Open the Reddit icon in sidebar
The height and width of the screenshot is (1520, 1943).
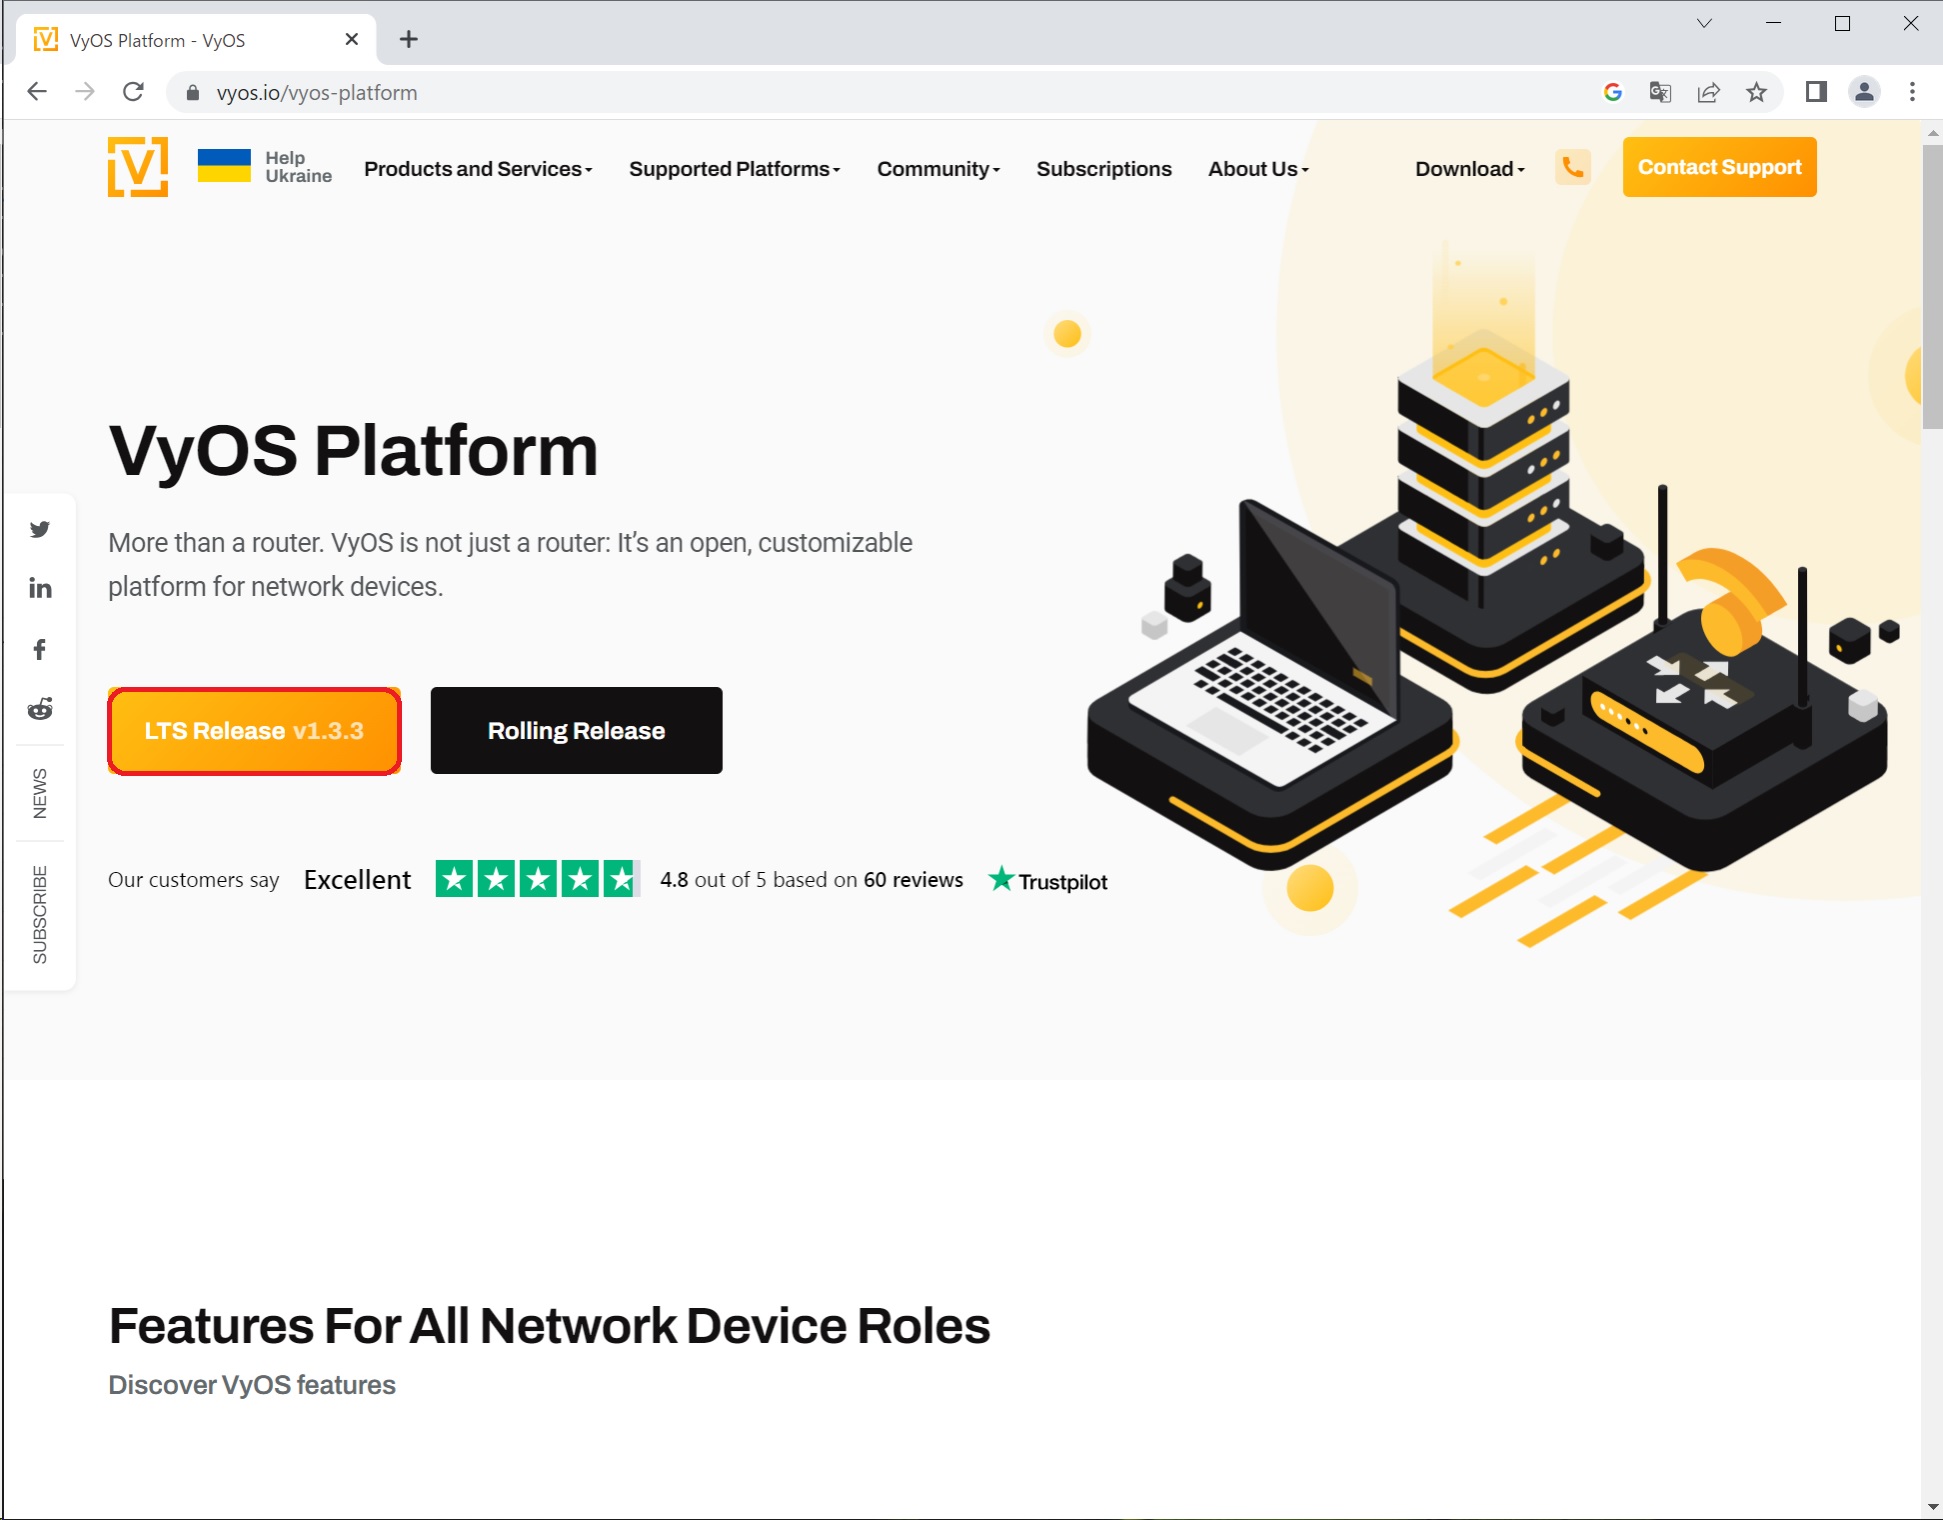coord(40,709)
